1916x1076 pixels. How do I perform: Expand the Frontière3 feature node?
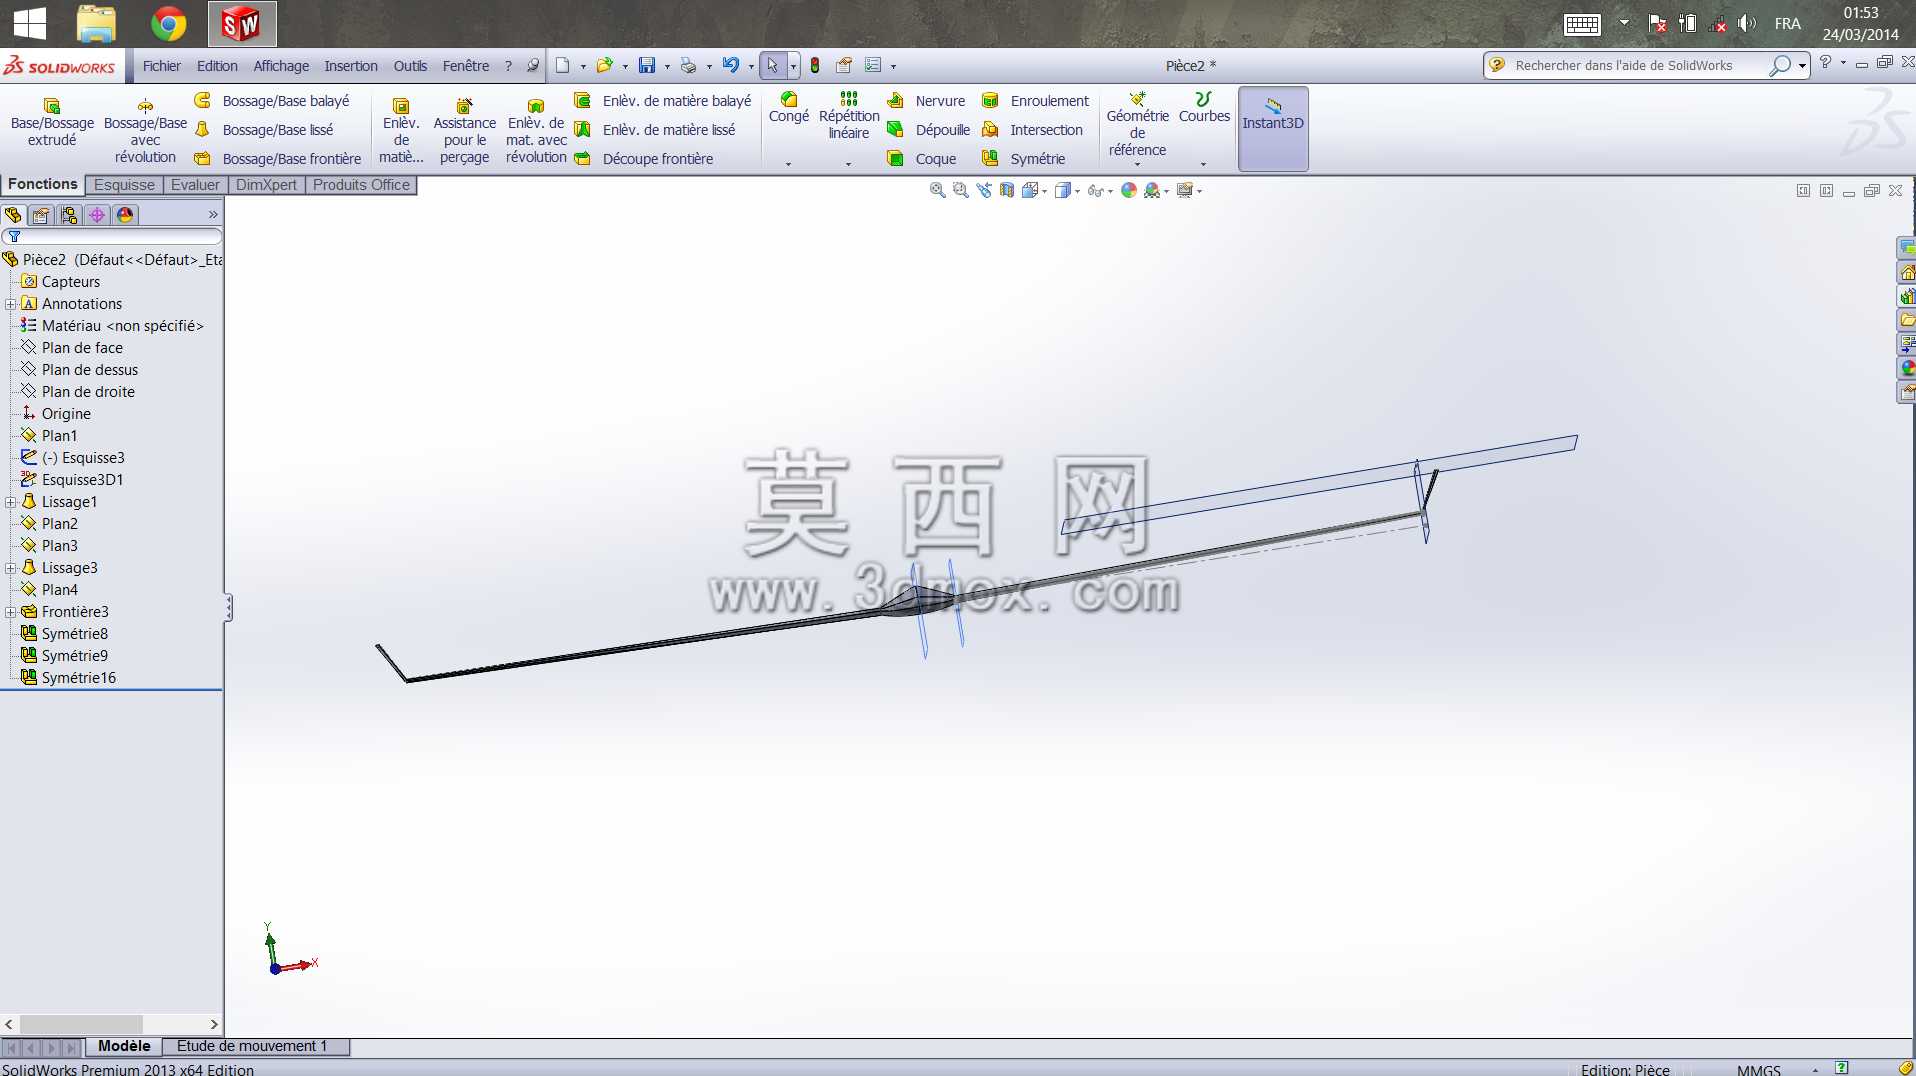pyautogui.click(x=11, y=612)
